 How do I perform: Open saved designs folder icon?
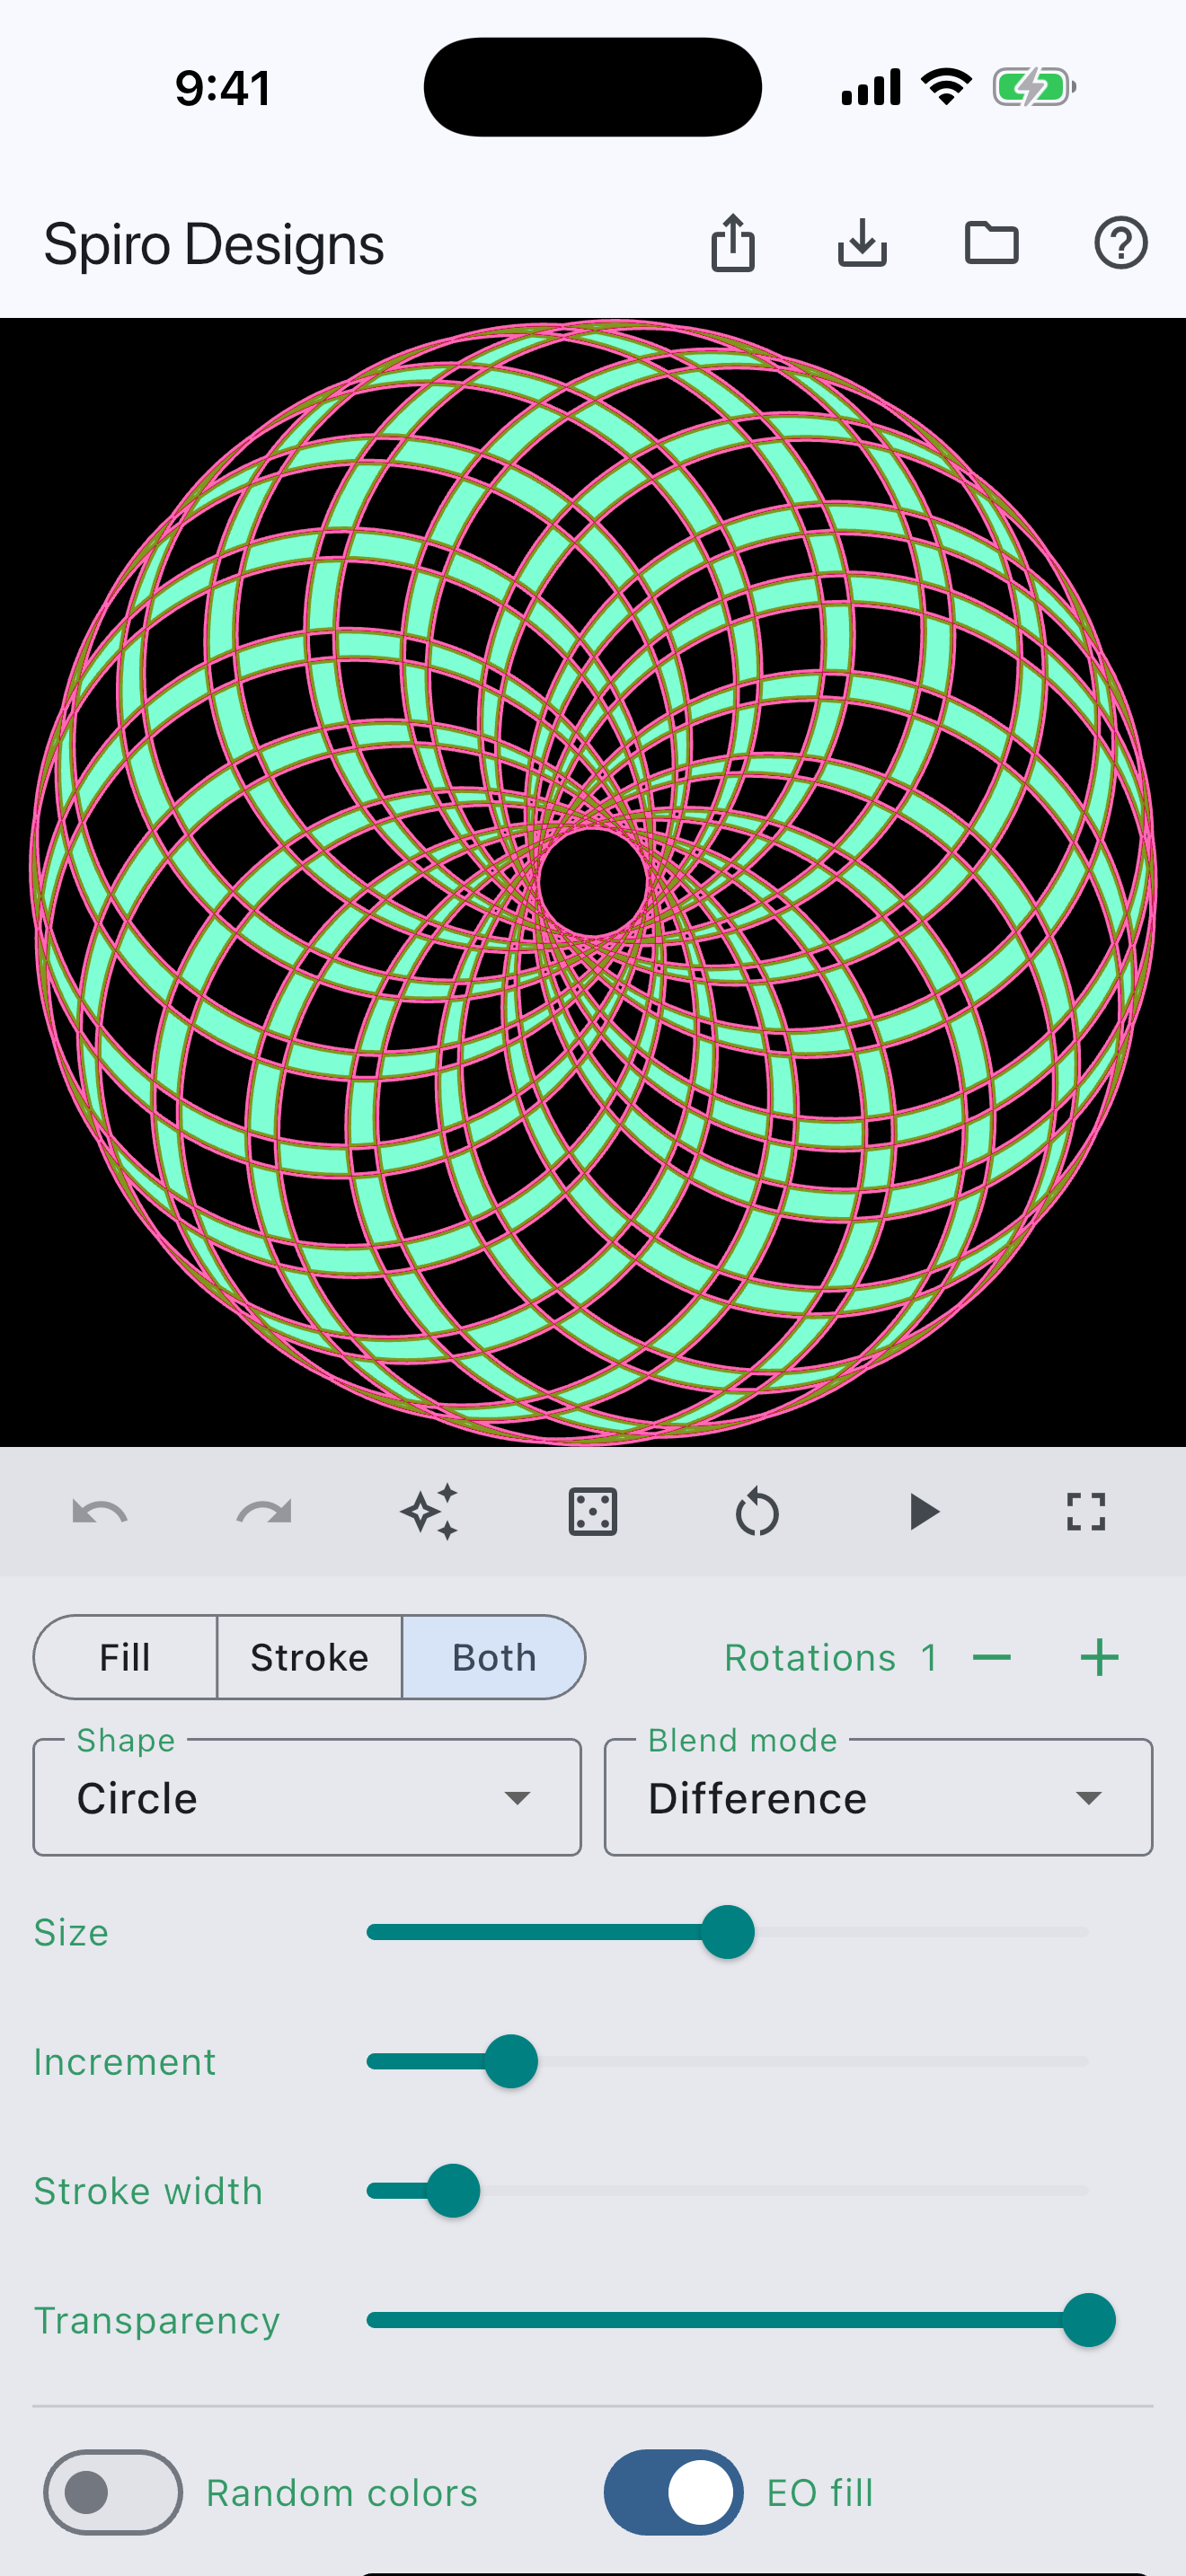pos(991,243)
